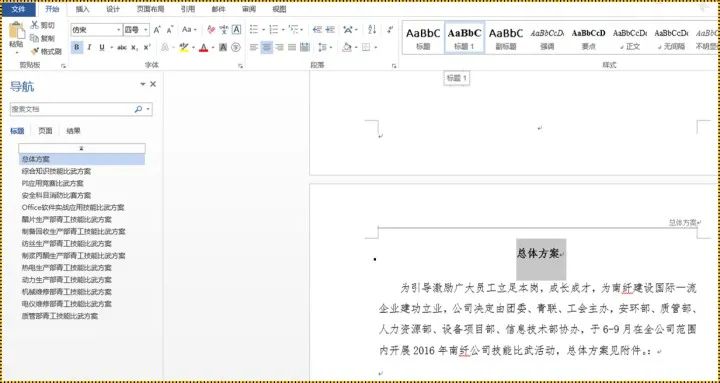720x383 pixels.
Task: Jump to Office软件实战应用技能比武方案 heading
Action: coord(73,208)
